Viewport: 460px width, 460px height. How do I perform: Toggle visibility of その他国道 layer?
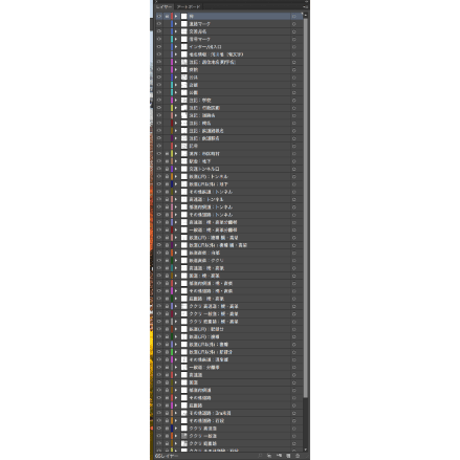click(159, 398)
